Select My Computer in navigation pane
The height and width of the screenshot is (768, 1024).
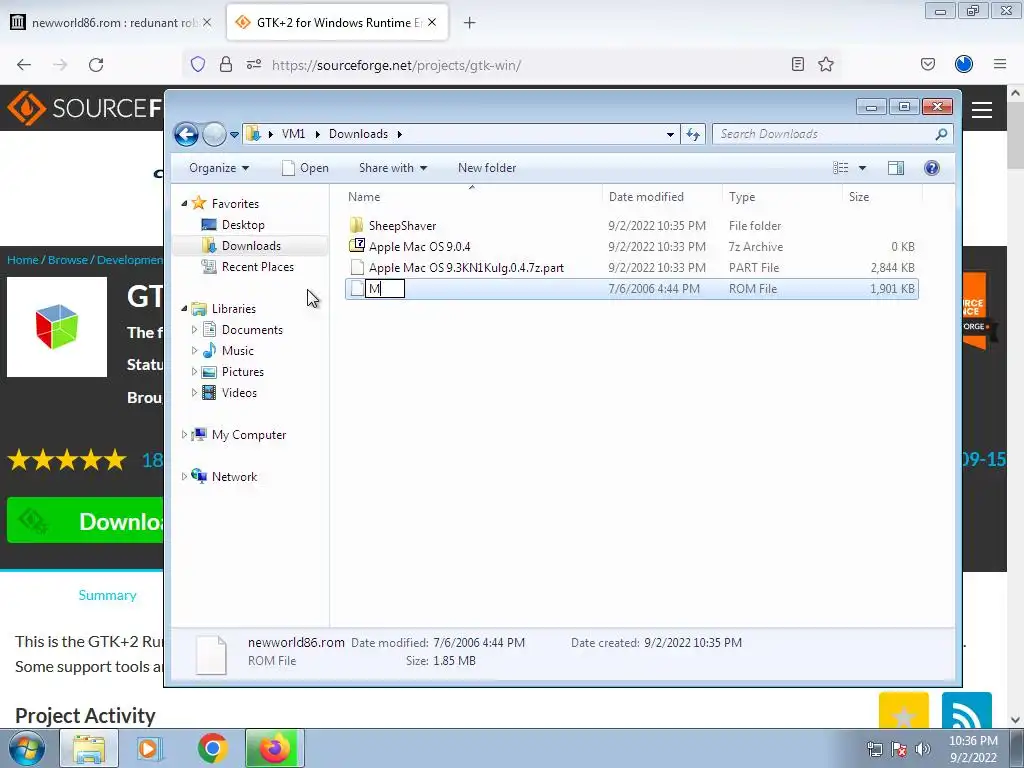coord(248,435)
